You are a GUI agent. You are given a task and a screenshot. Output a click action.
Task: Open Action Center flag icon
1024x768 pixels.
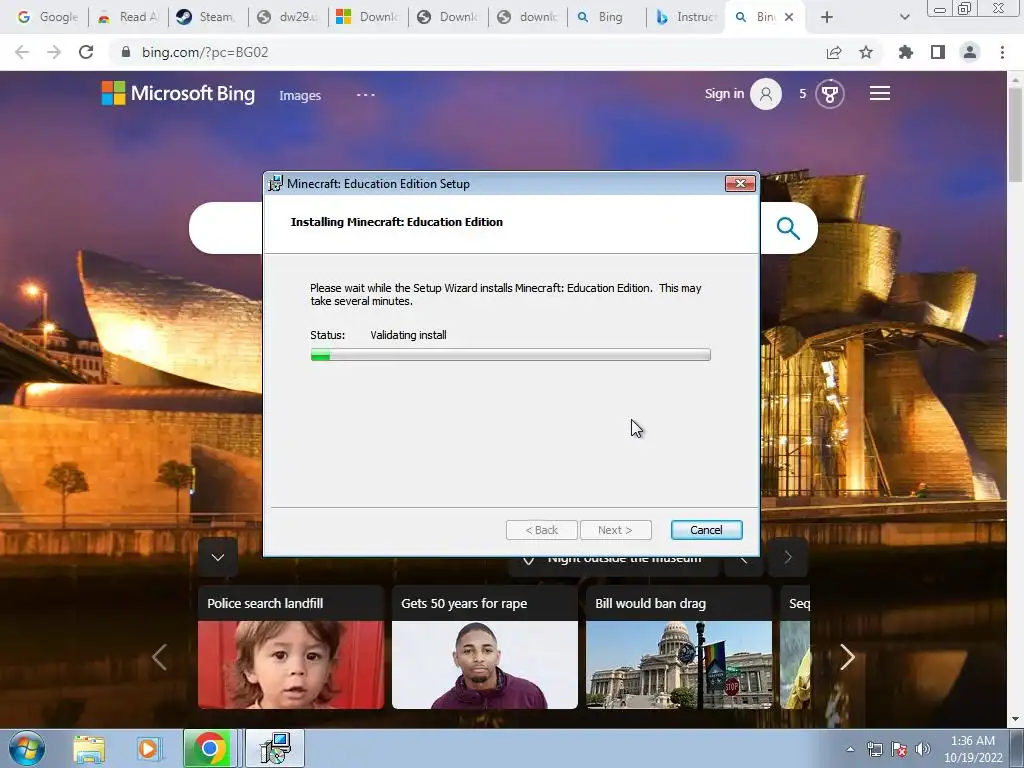coord(899,749)
